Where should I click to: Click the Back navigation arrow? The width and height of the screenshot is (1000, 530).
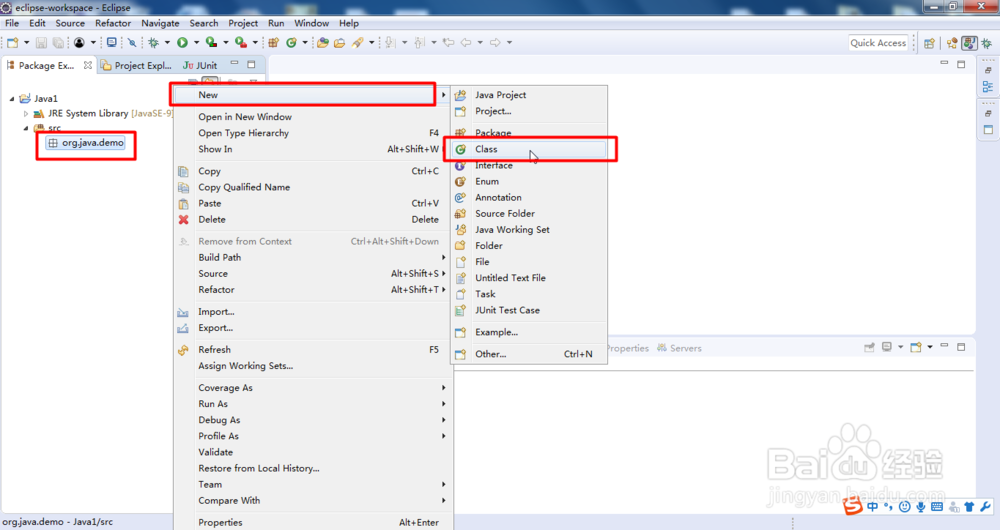(466, 43)
